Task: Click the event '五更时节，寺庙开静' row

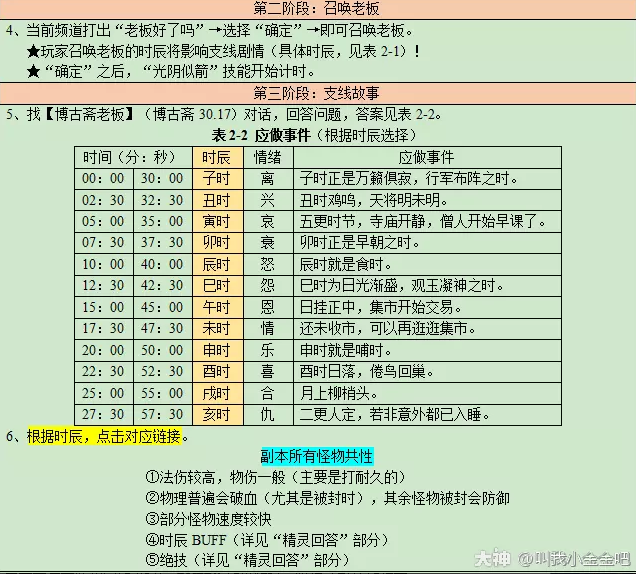Action: click(x=428, y=221)
